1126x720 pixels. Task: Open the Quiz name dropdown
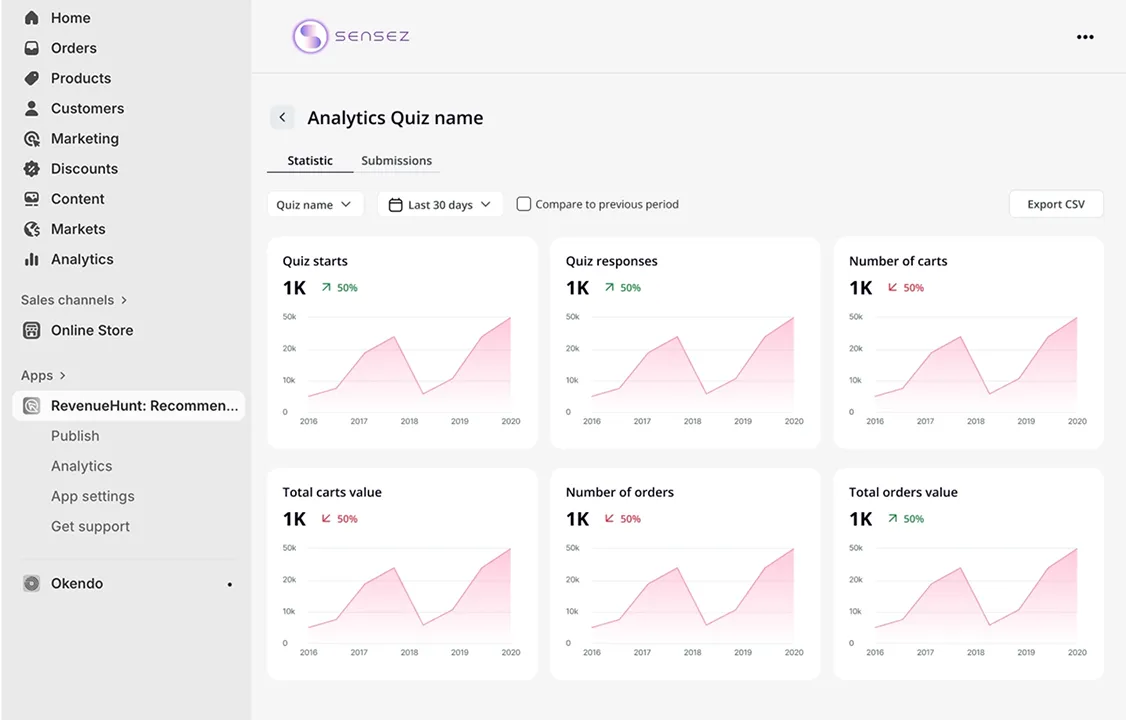click(315, 205)
